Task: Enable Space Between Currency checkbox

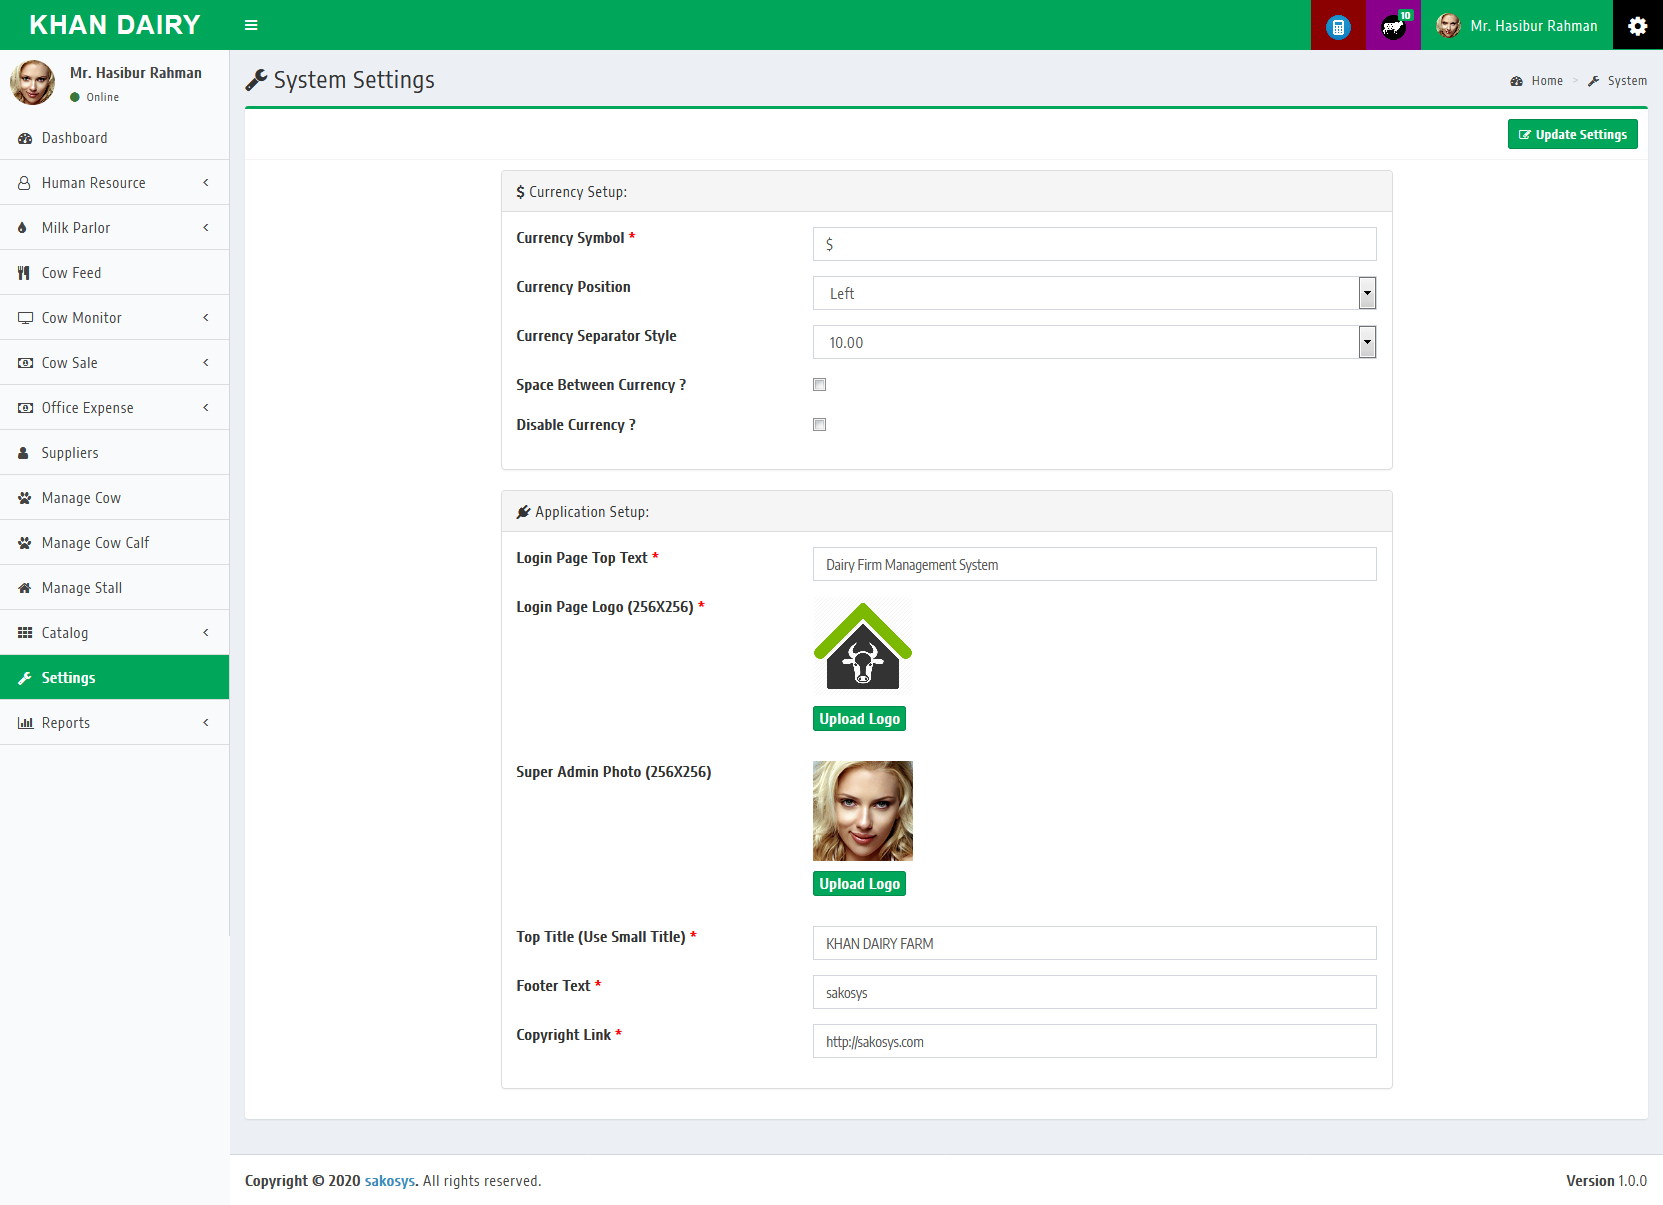Action: (819, 385)
